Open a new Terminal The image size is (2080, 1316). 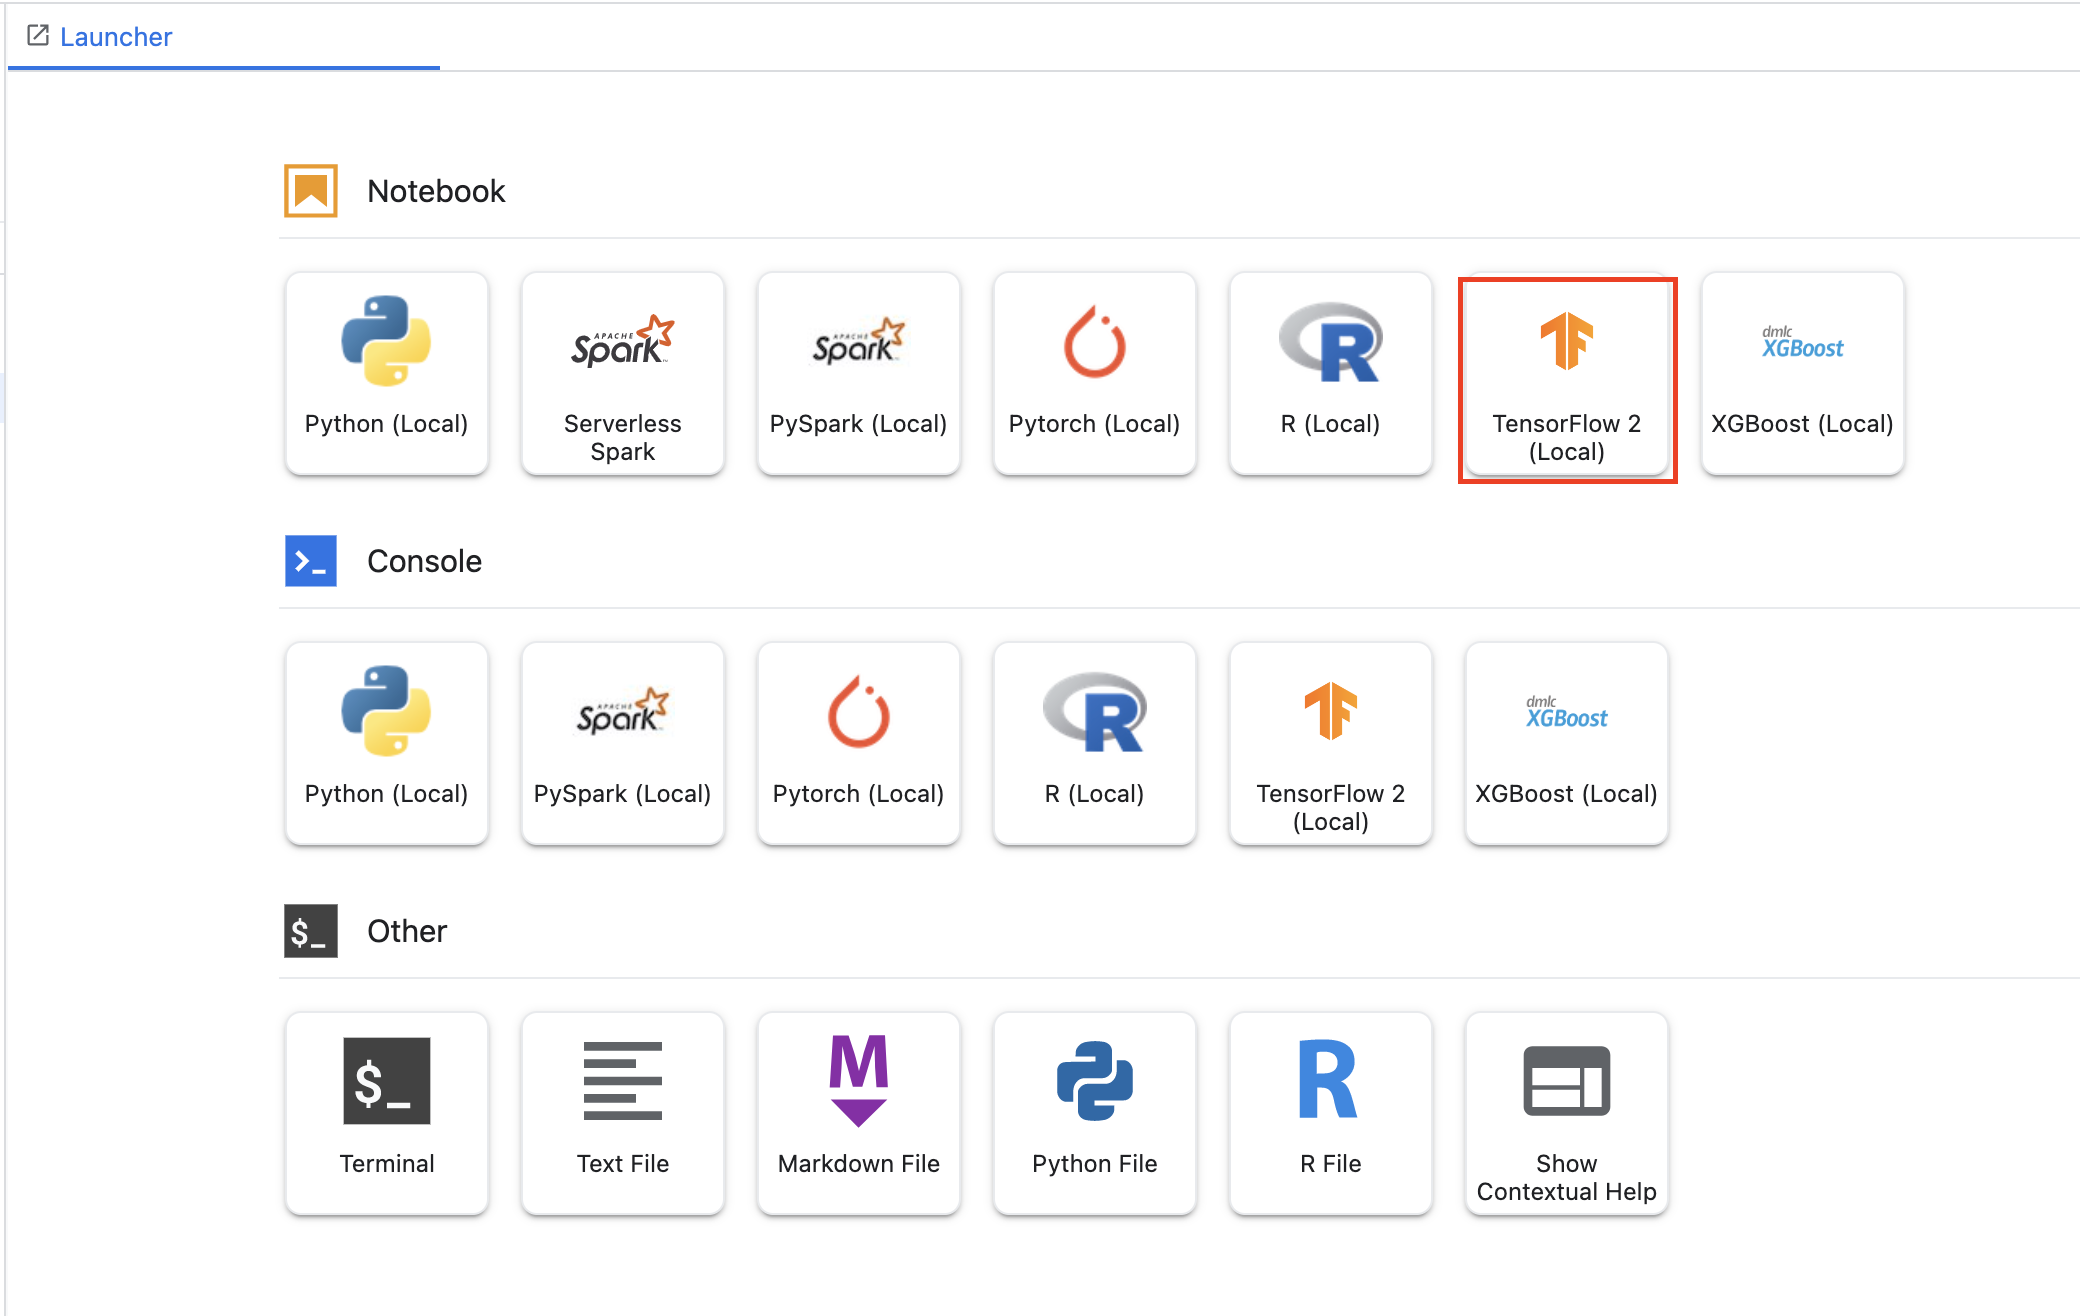tap(386, 1113)
